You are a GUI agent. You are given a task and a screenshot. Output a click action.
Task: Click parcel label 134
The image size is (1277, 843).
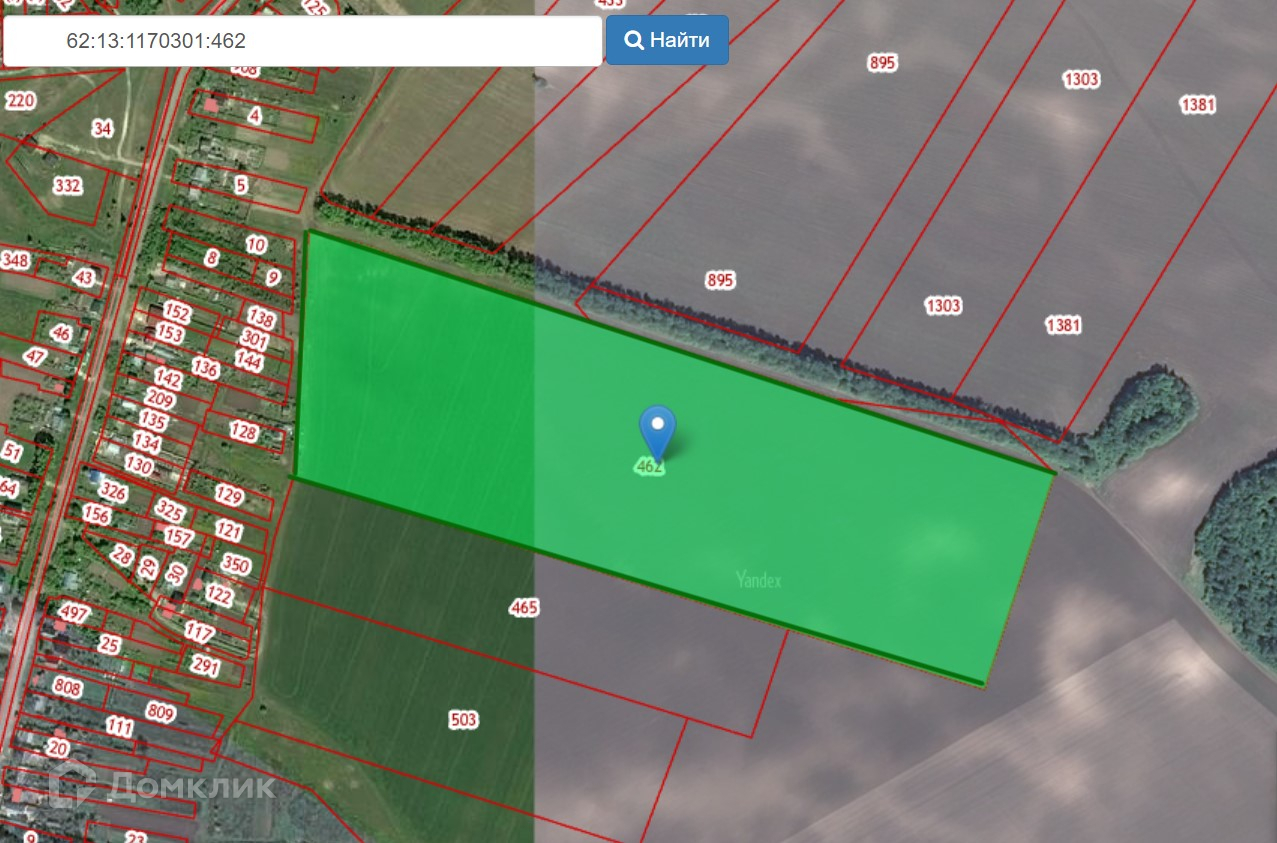[146, 441]
